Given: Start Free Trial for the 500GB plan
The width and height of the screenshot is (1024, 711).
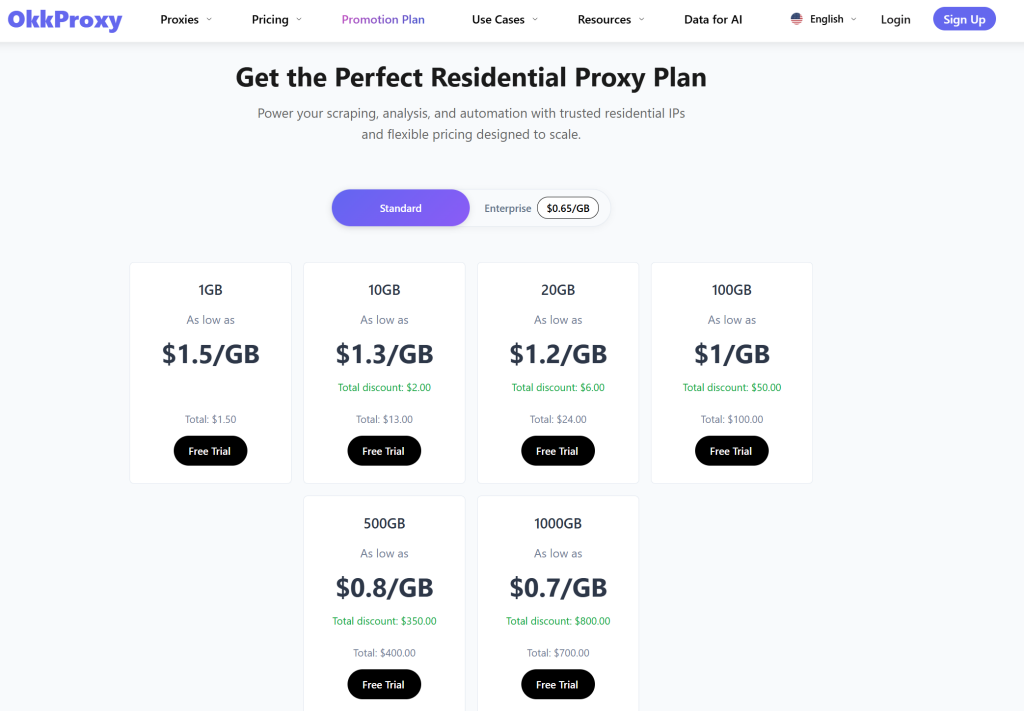Looking at the screenshot, I should point(384,684).
